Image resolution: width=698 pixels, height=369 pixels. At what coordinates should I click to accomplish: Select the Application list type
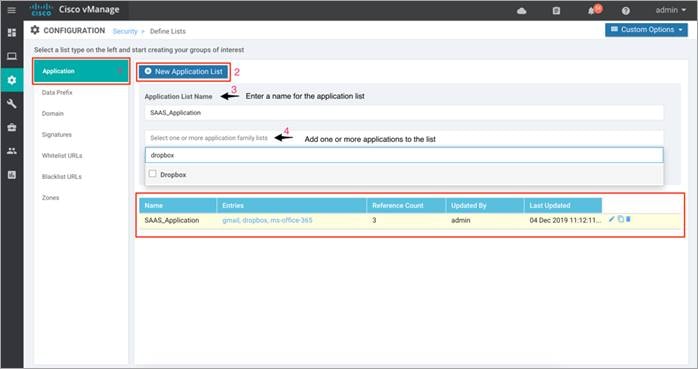coord(81,71)
